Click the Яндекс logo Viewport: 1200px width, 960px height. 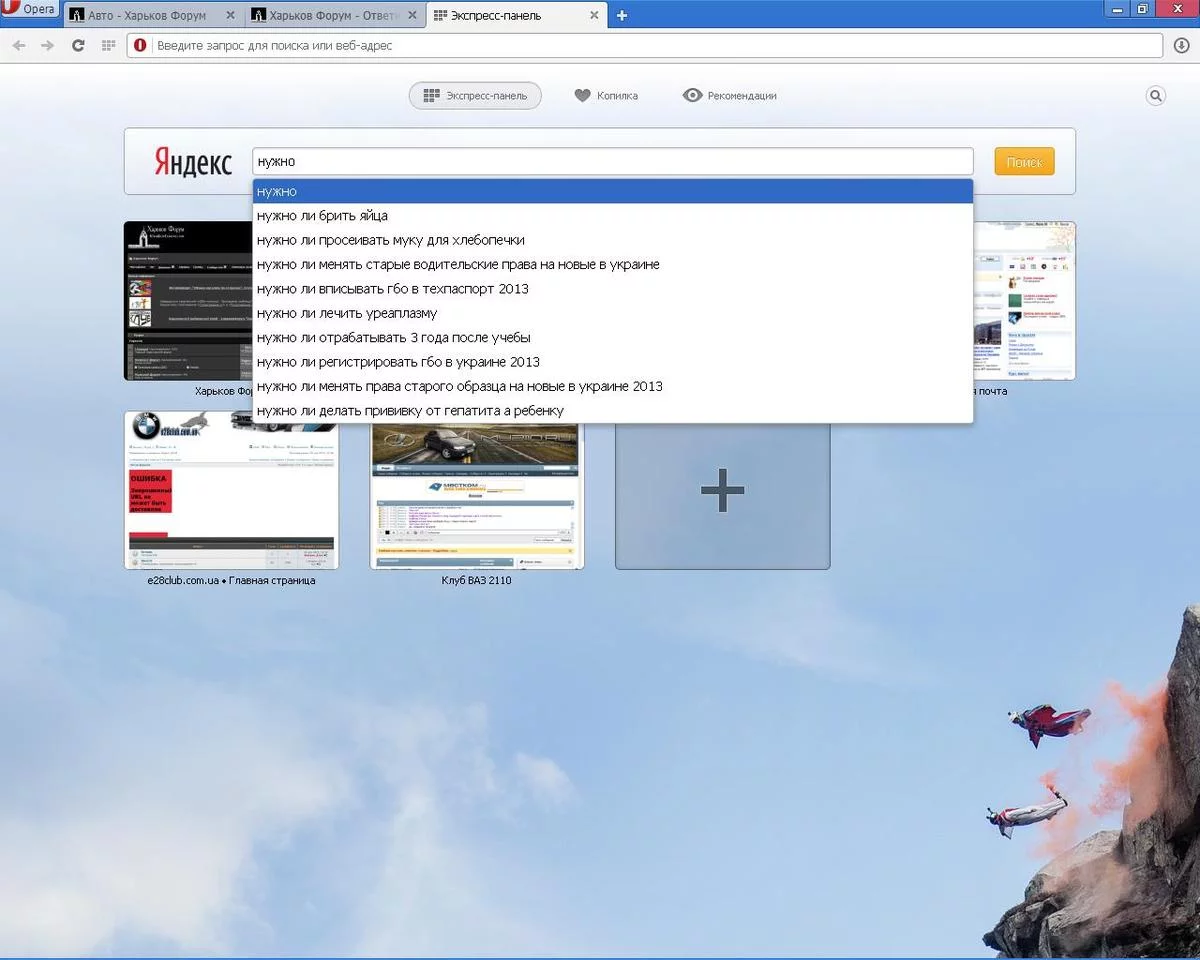[193, 162]
